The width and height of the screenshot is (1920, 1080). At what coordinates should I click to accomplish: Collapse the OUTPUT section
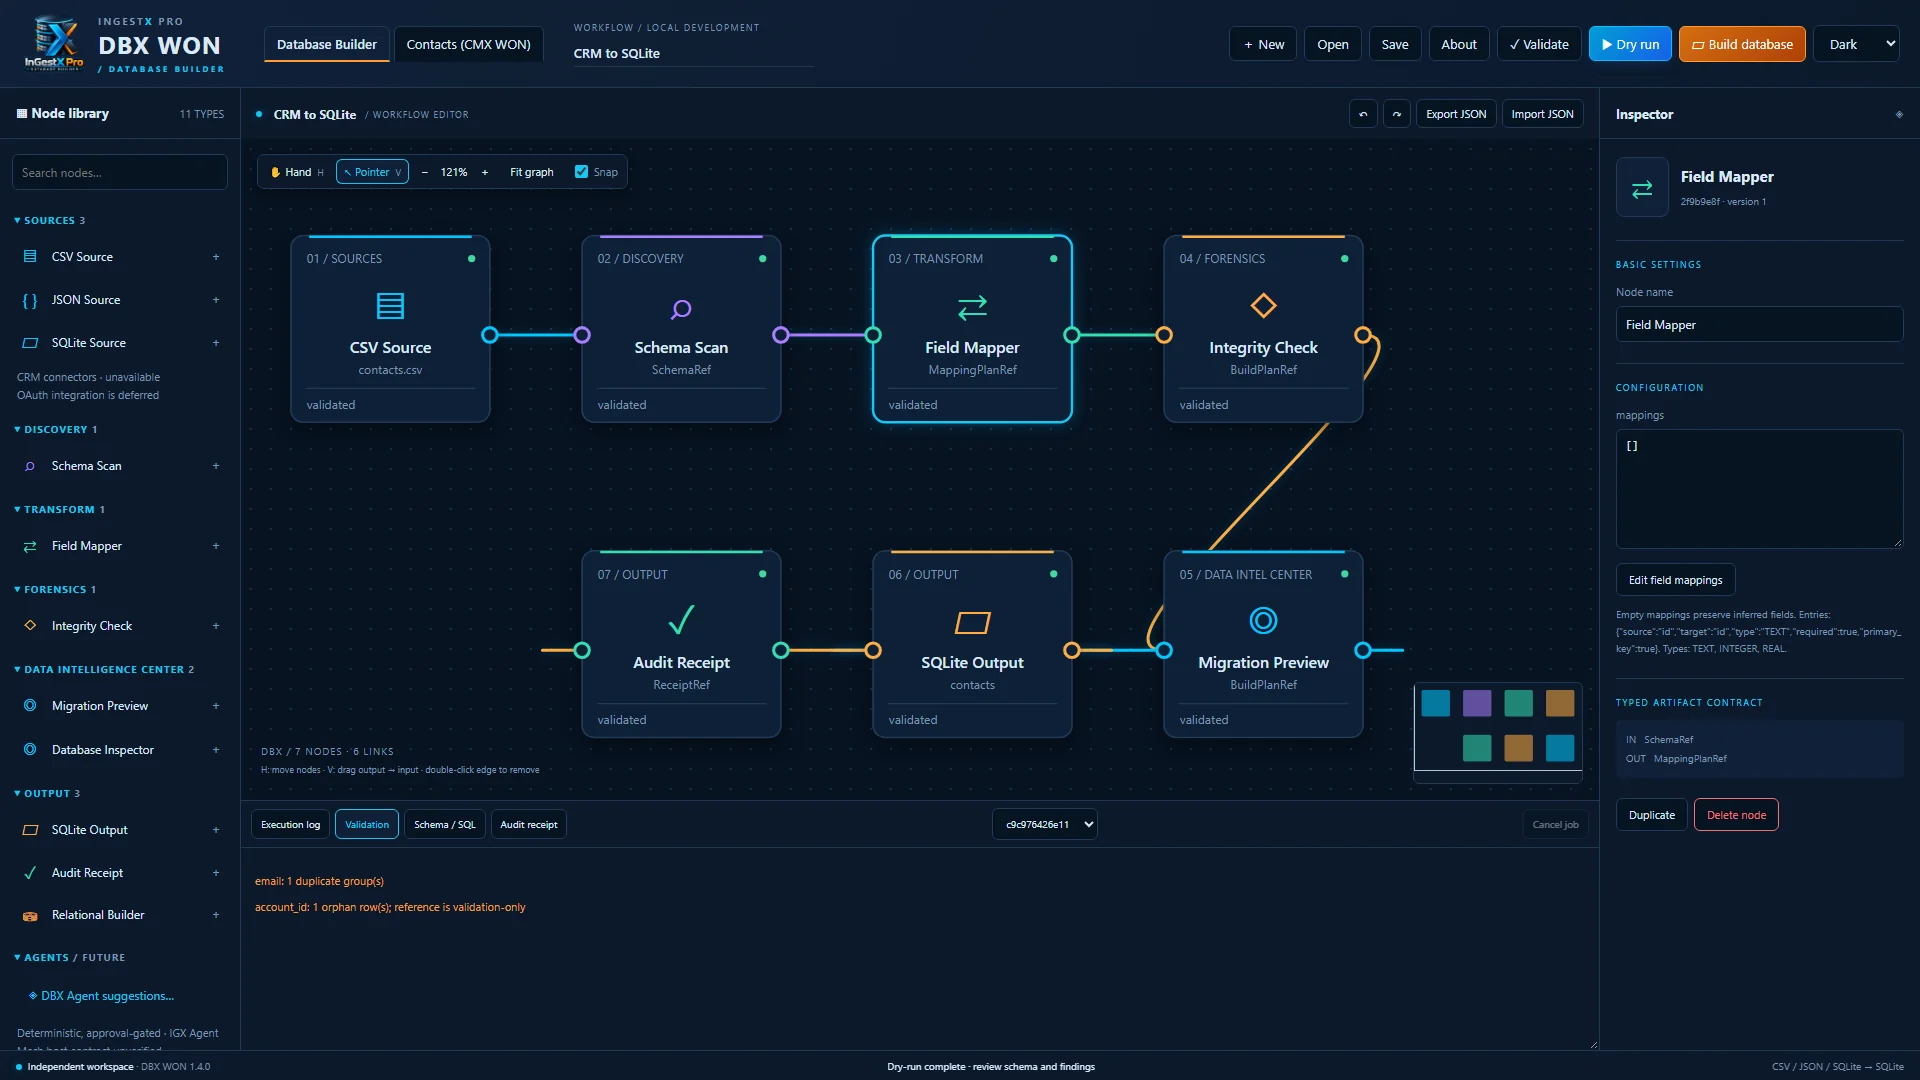[x=46, y=794]
